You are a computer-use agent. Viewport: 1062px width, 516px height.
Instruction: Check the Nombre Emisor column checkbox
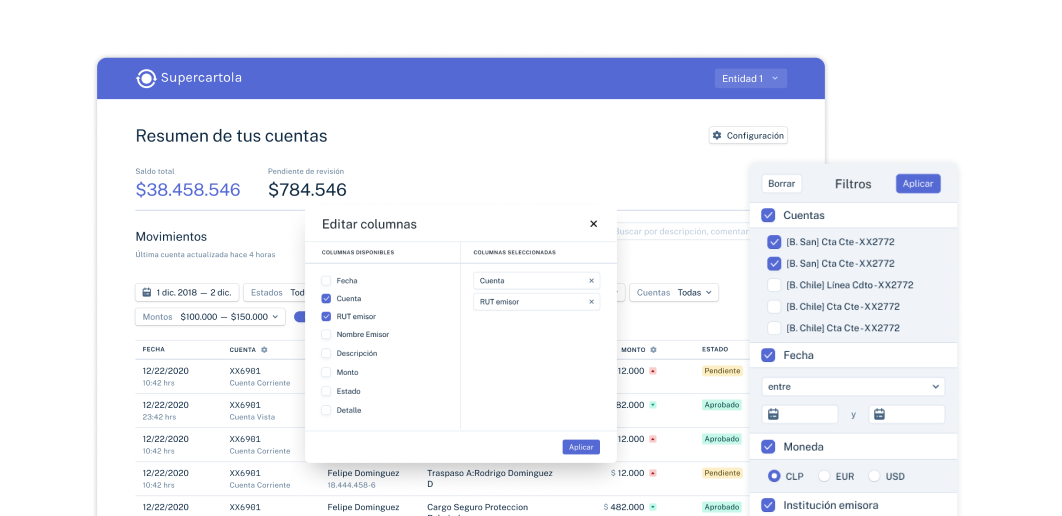point(326,335)
